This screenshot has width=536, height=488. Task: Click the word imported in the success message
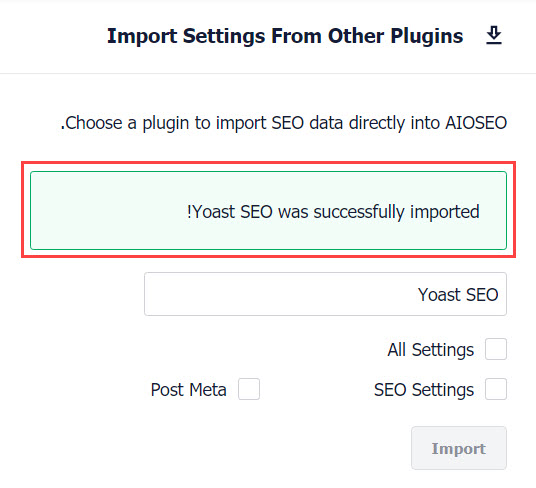tap(445, 212)
